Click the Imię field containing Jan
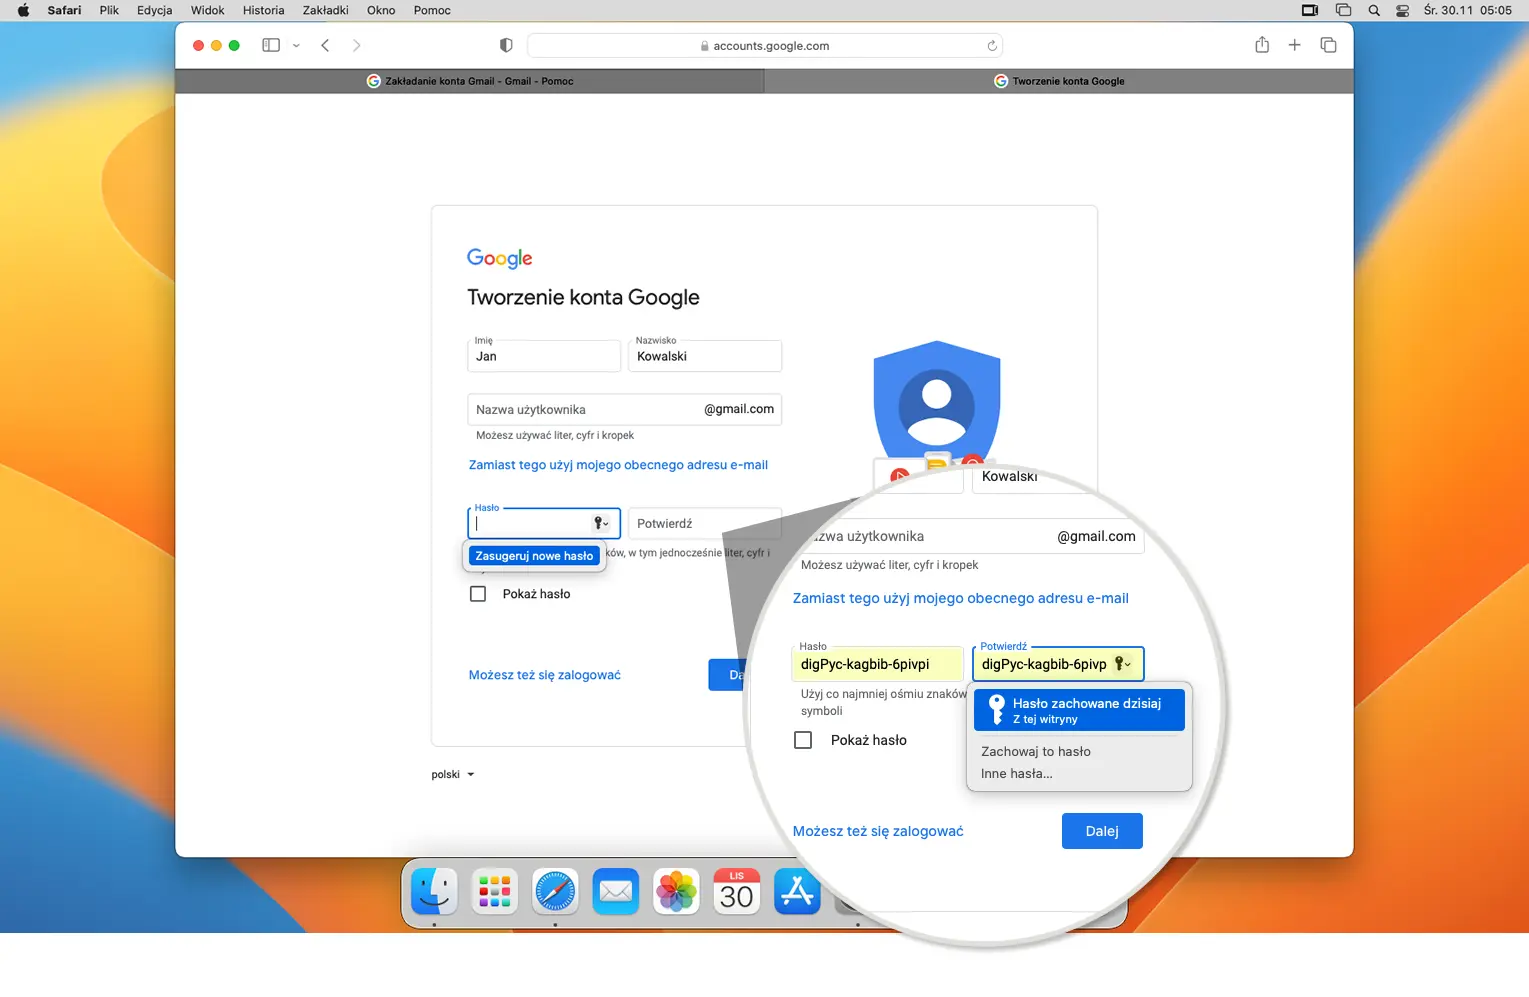 pos(544,356)
